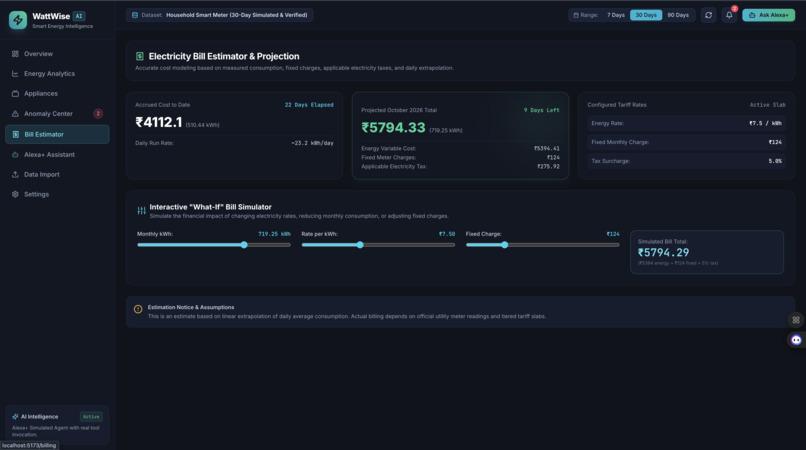Select Bill Estimator in the sidebar
Screen dimensions: 806x450
[57, 134]
